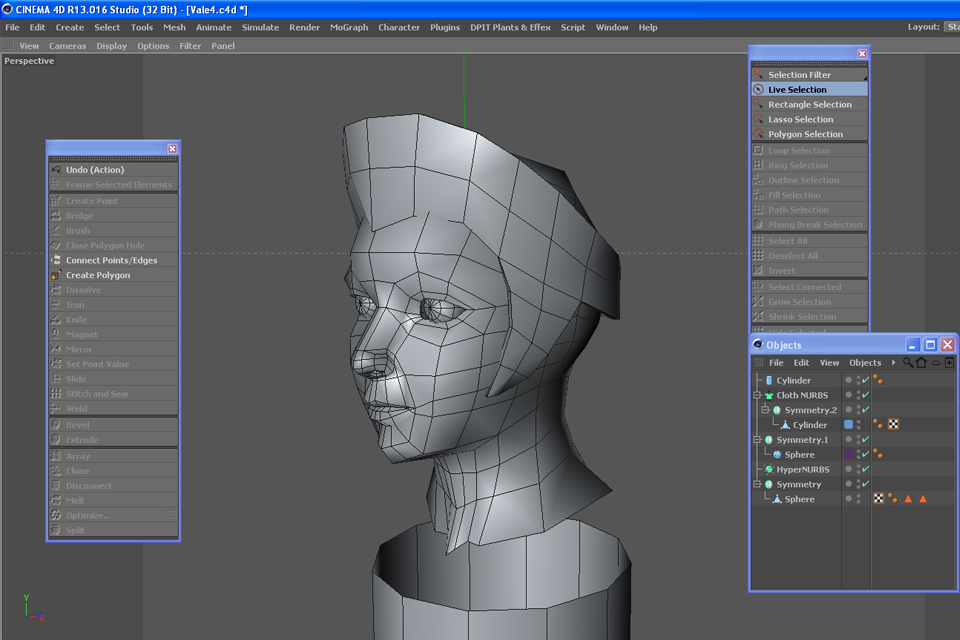The image size is (960, 640).
Task: Click the Create Polygon tool
Action: coord(98,275)
